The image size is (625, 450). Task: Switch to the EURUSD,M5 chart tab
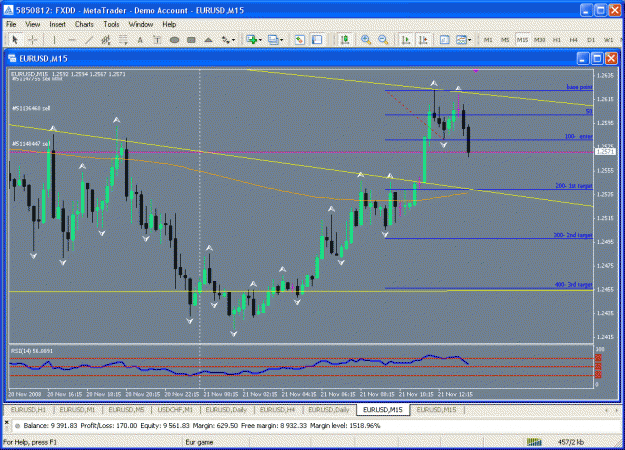coord(126,410)
